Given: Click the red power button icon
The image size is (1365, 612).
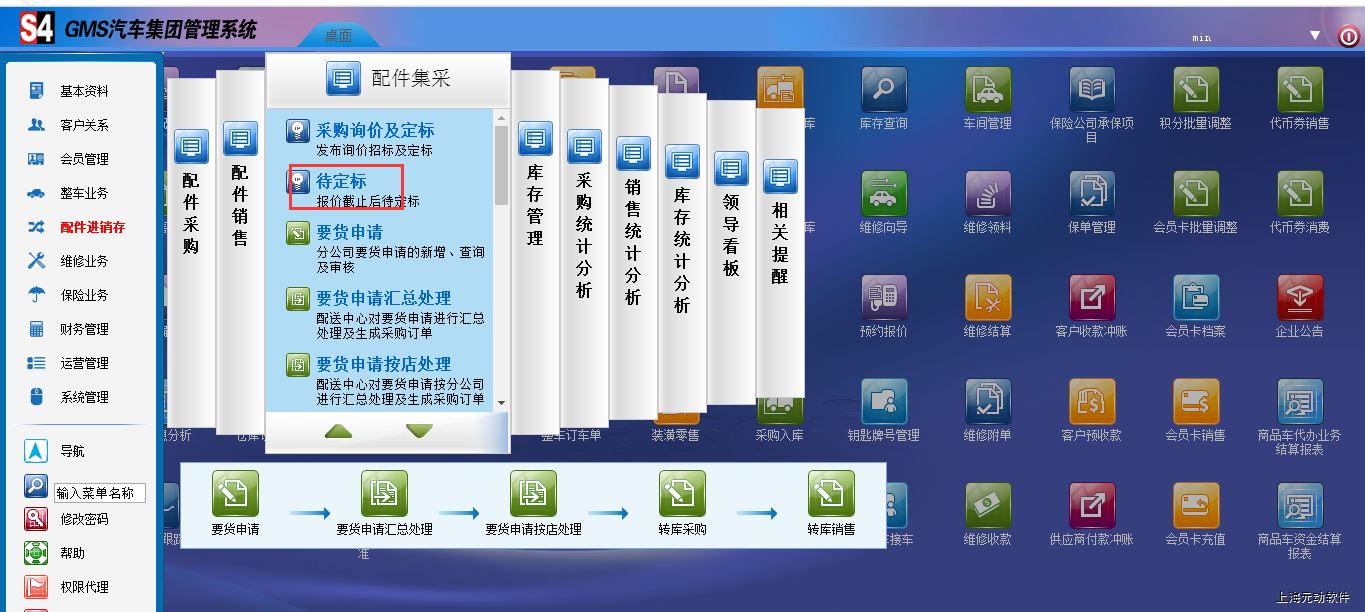Looking at the screenshot, I should 1348,37.
